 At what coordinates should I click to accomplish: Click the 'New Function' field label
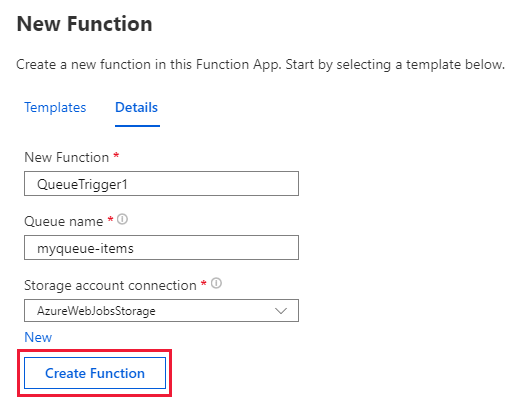(x=67, y=157)
